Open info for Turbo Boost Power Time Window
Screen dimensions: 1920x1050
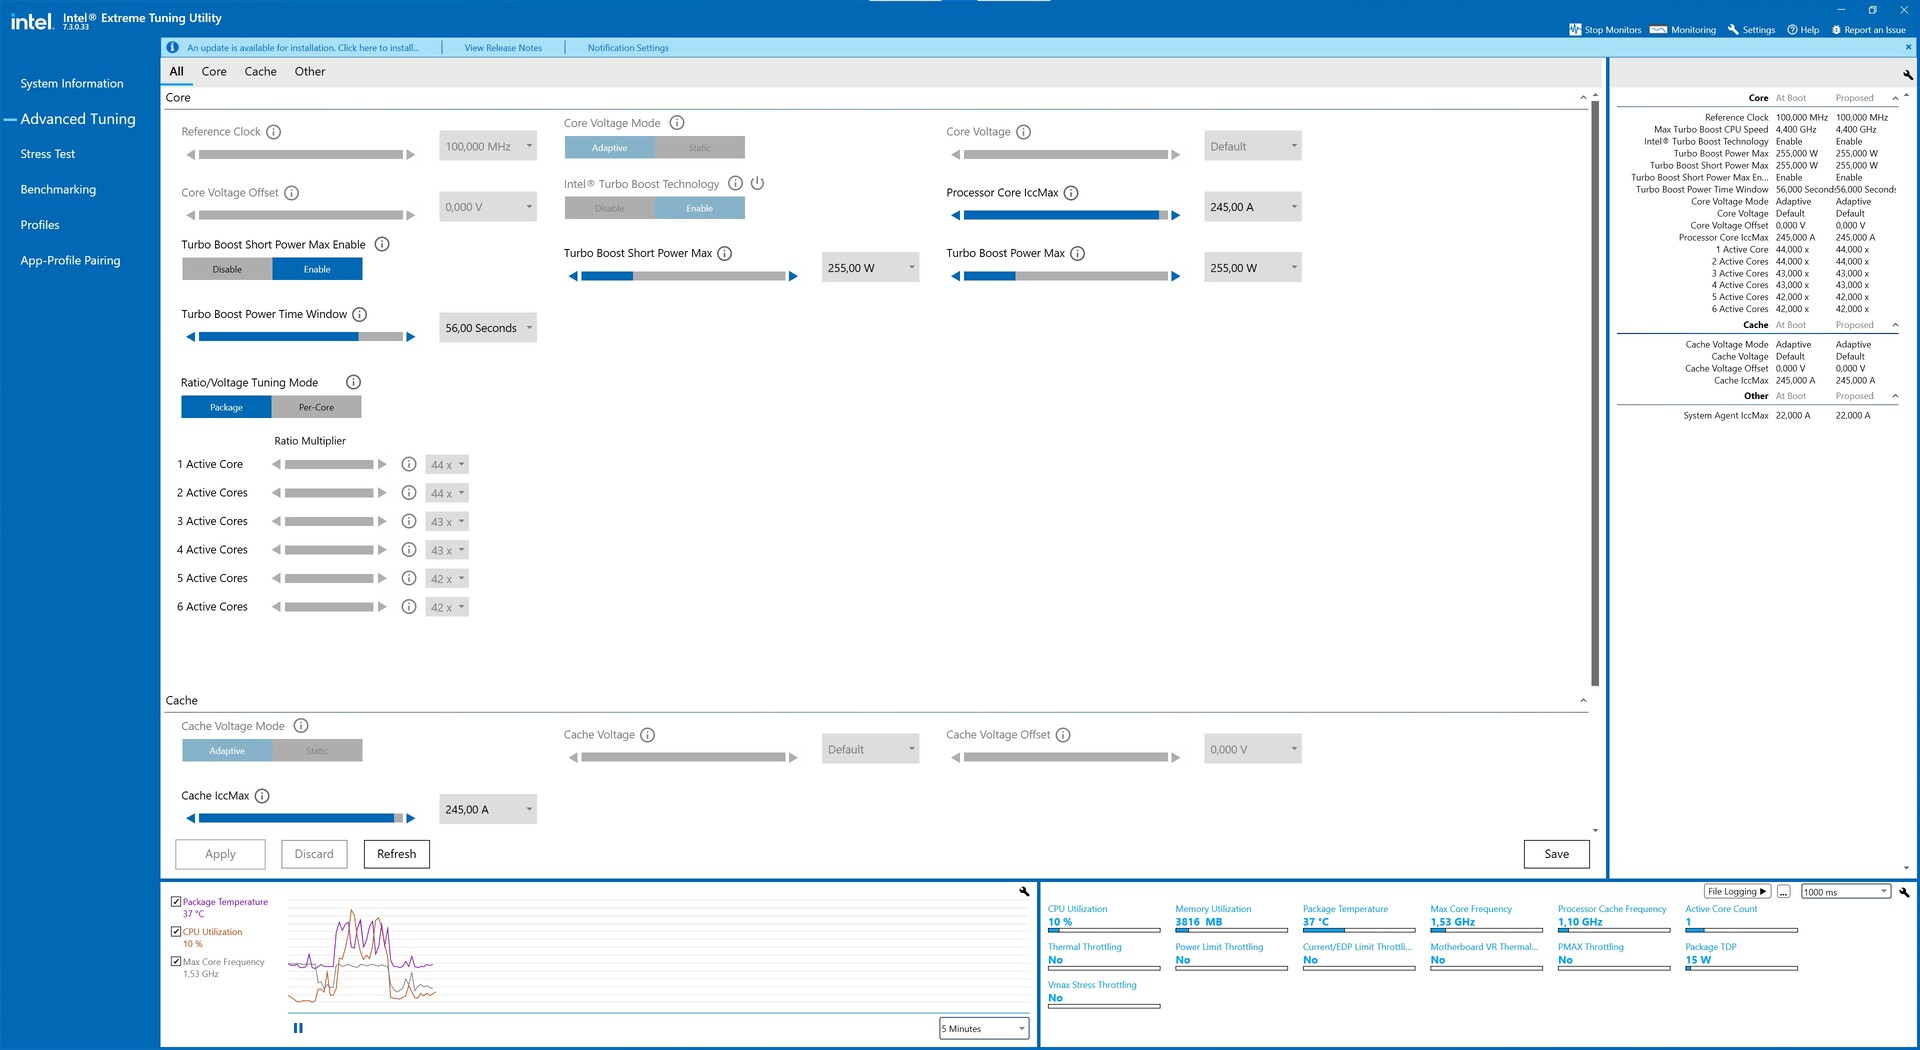[x=360, y=314]
